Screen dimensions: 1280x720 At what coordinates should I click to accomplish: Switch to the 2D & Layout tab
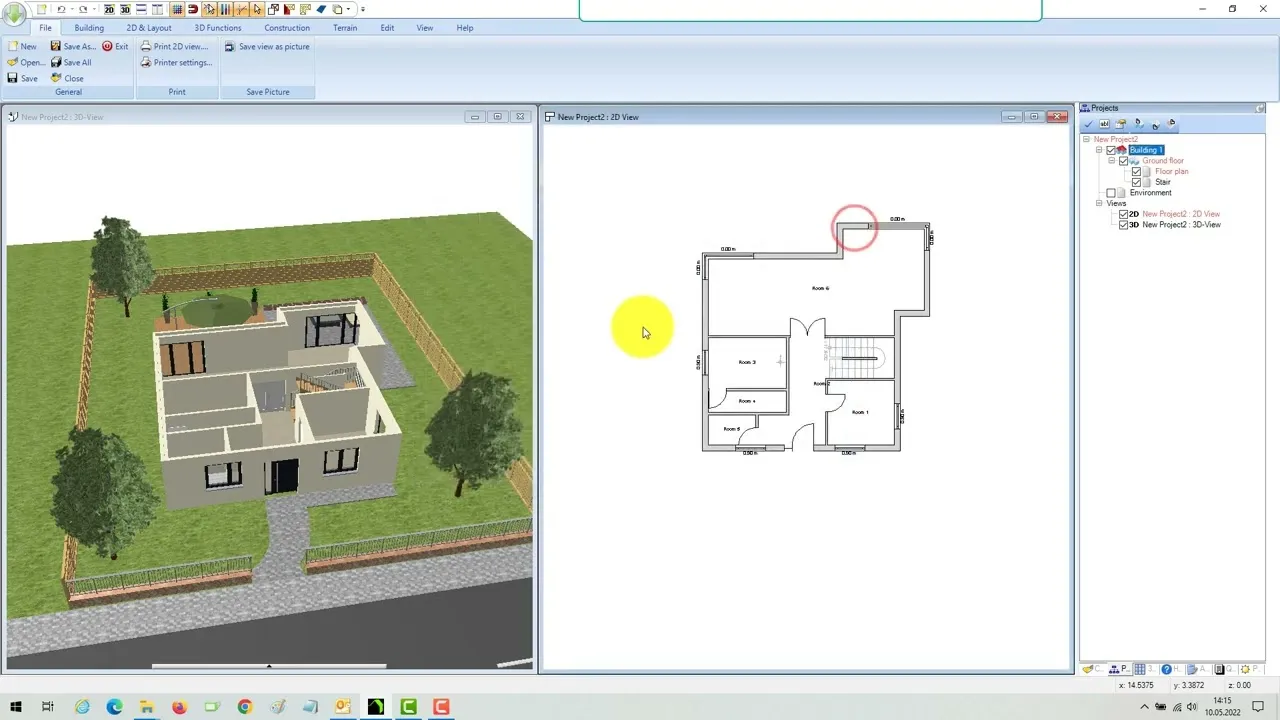tap(149, 28)
